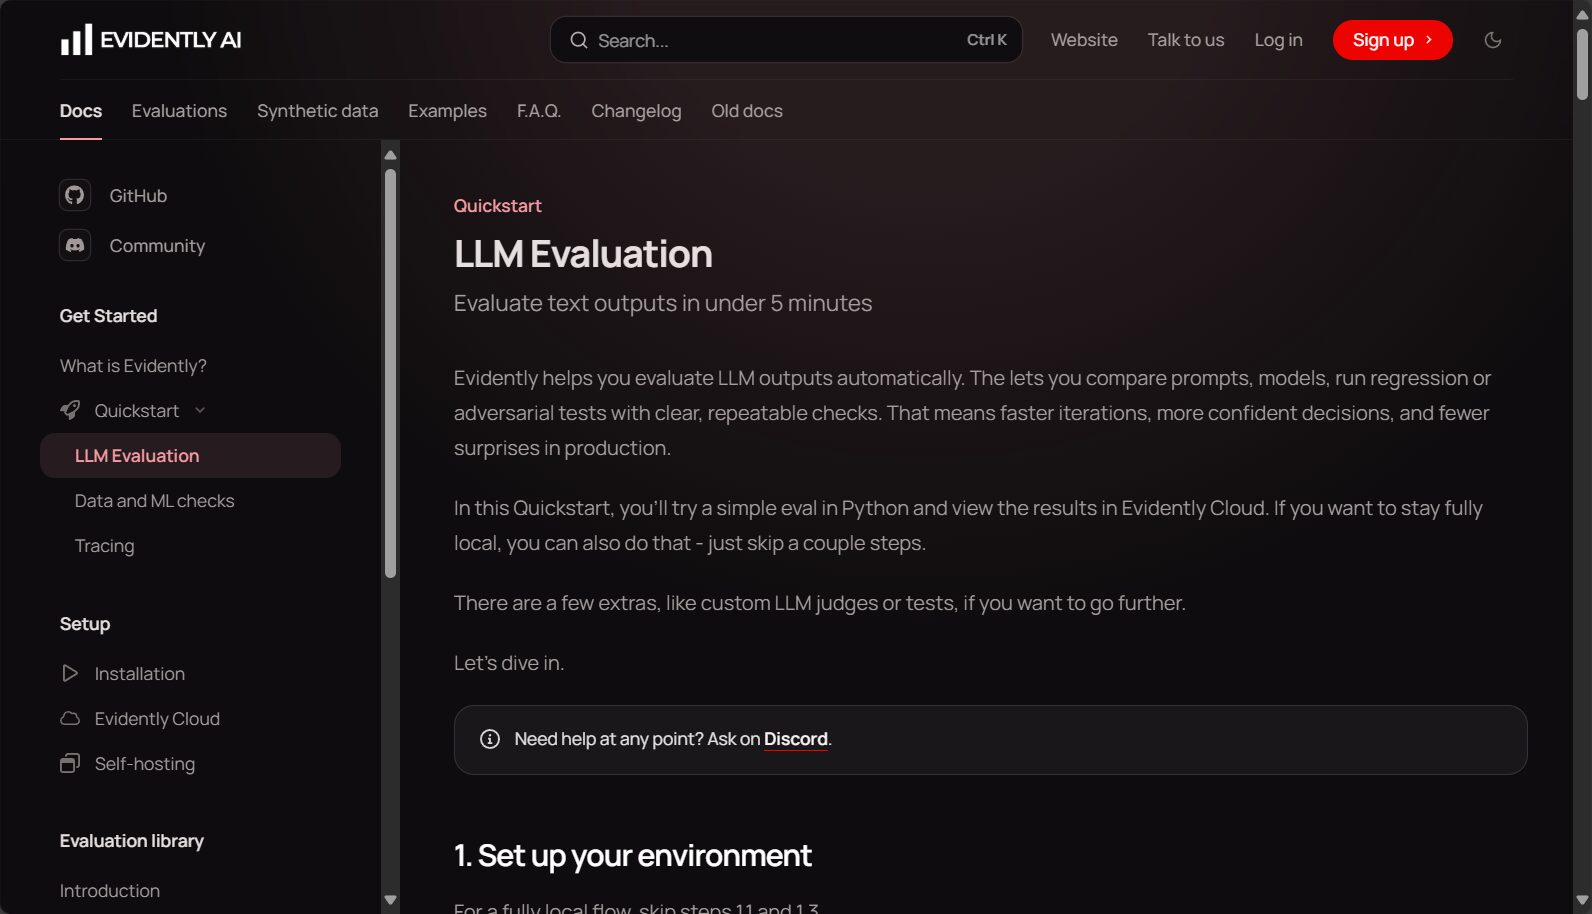This screenshot has width=1592, height=914.
Task: Open the Old docs tab
Action: click(x=747, y=111)
